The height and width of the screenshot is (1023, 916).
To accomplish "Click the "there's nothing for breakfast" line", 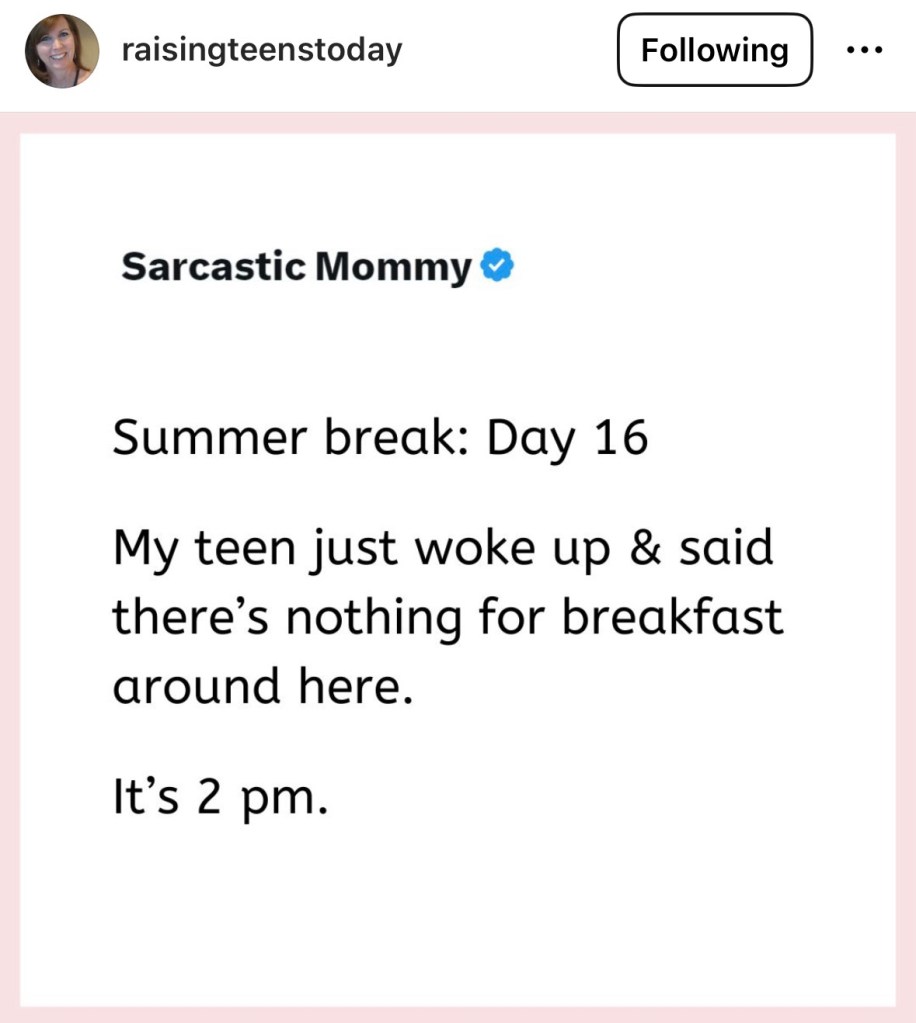I will pyautogui.click(x=447, y=618).
